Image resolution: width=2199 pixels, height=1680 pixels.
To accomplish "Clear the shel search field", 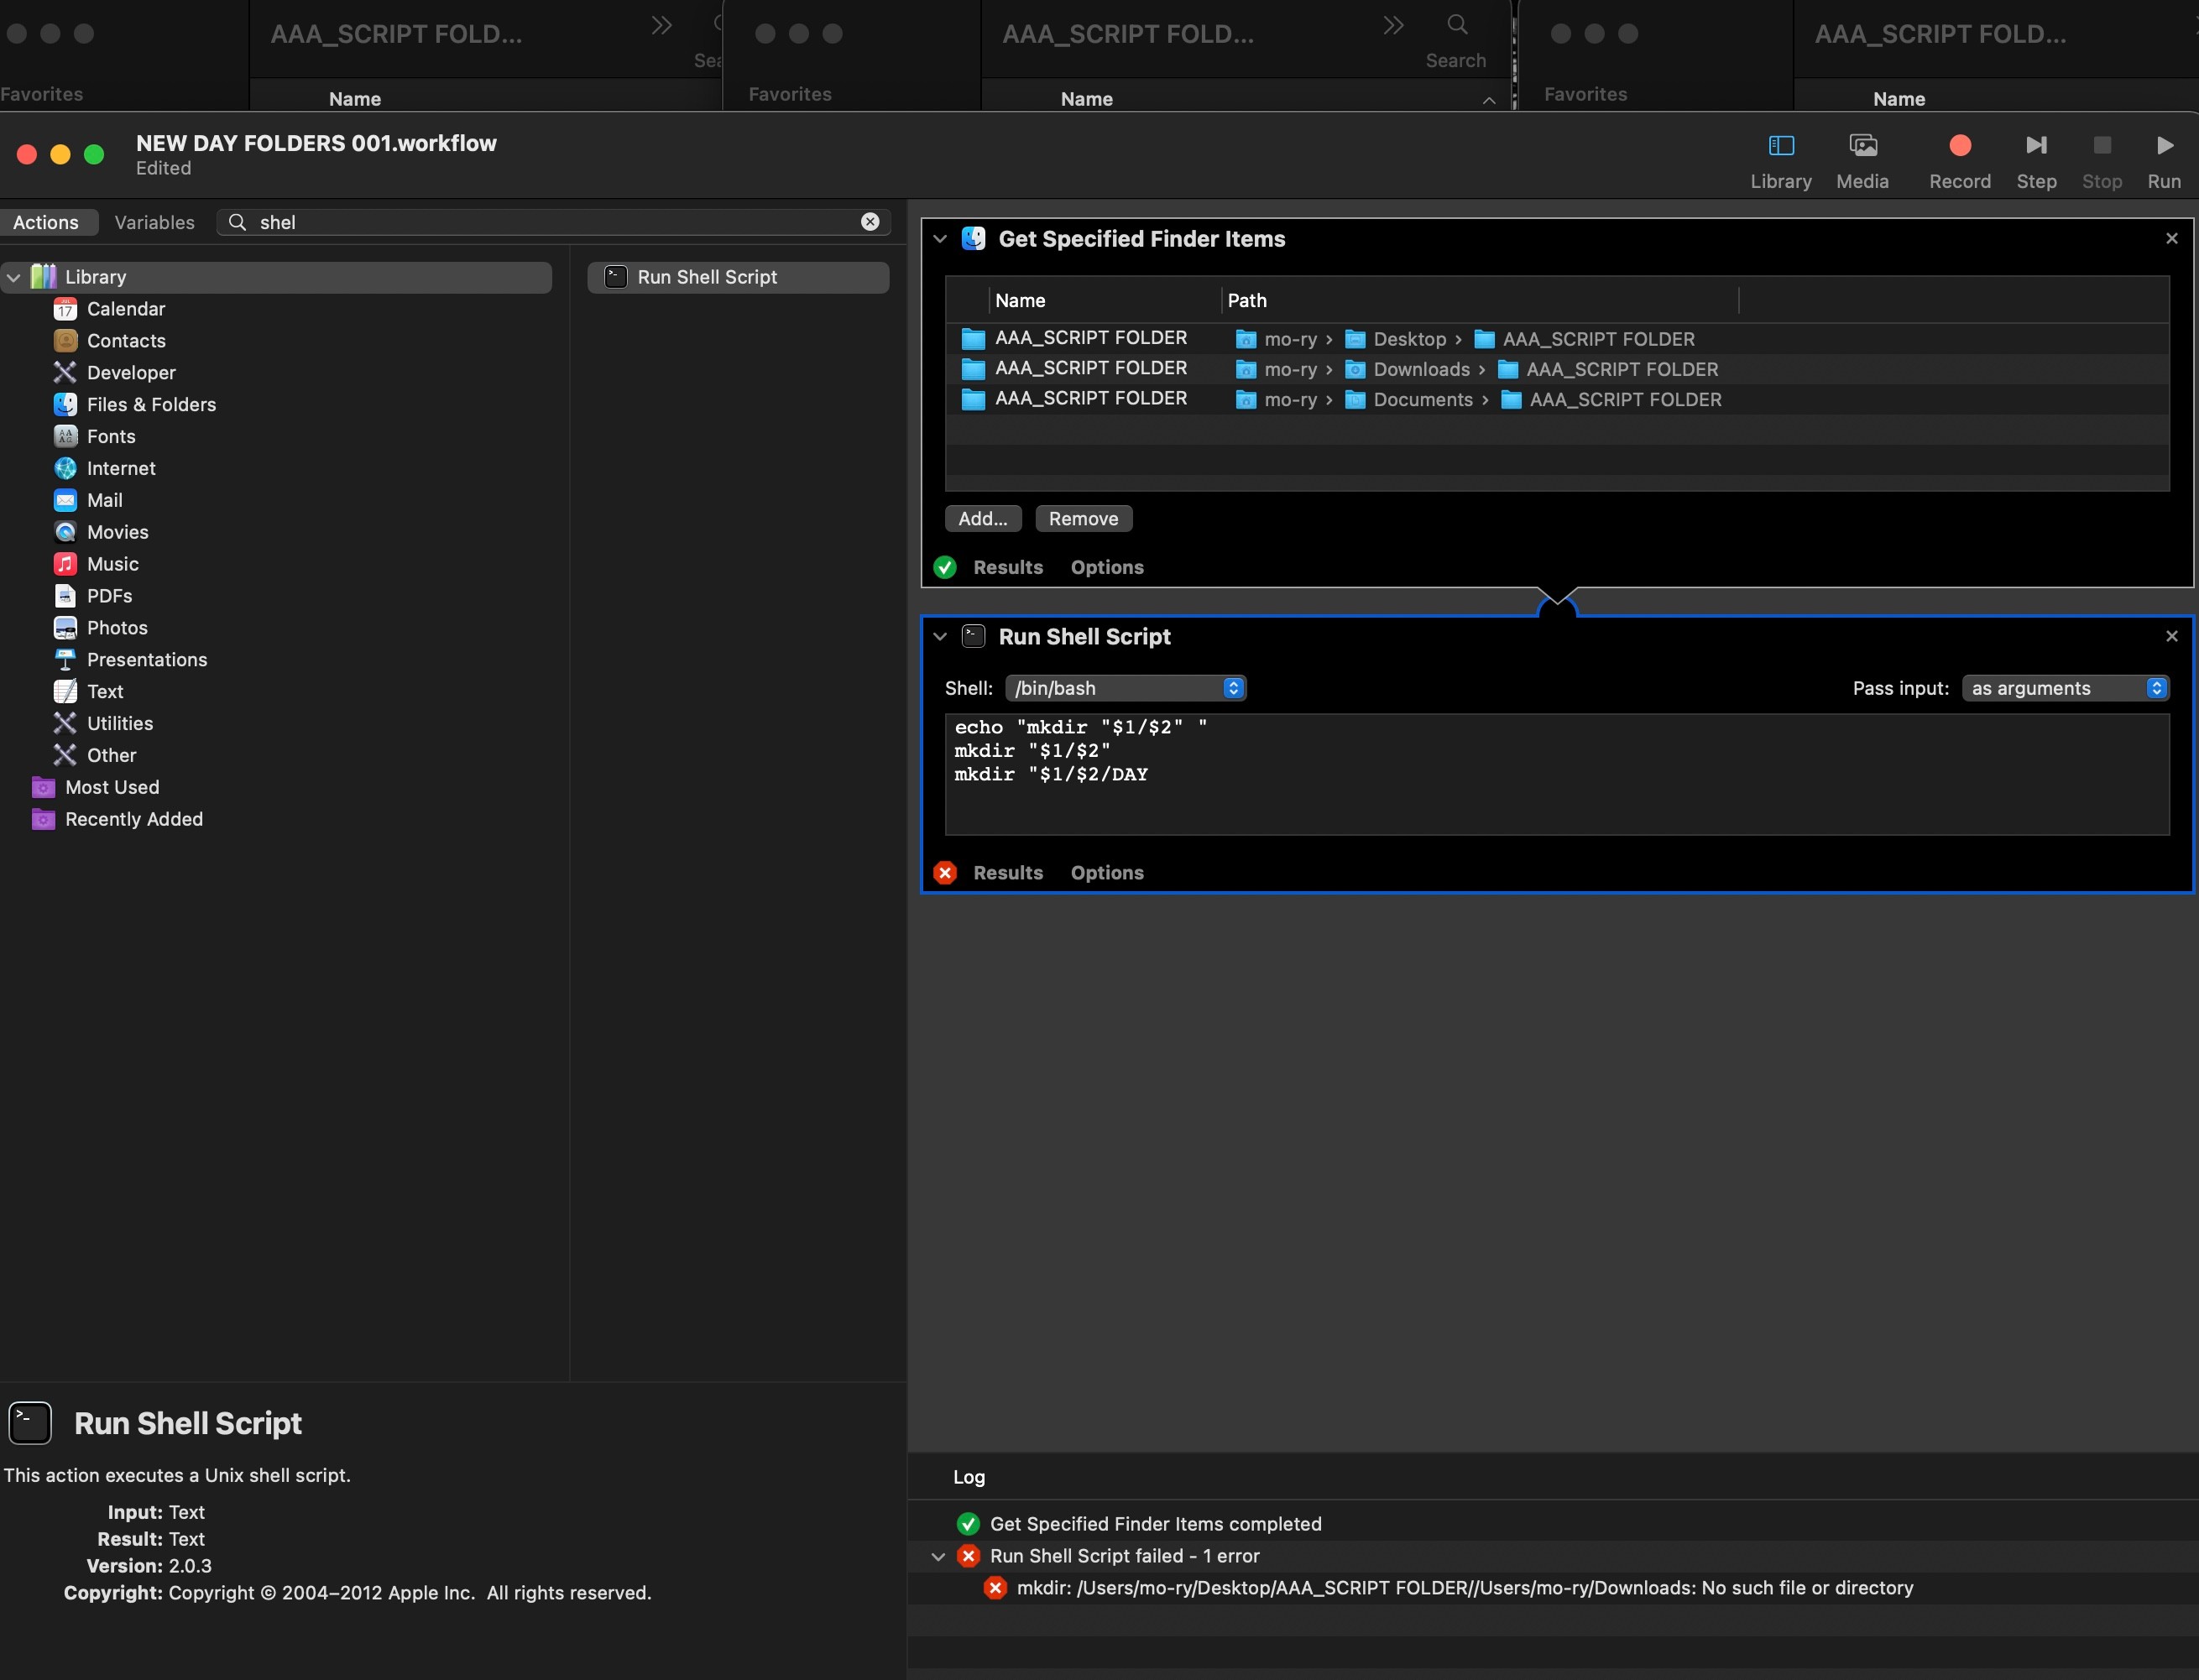I will [x=869, y=222].
